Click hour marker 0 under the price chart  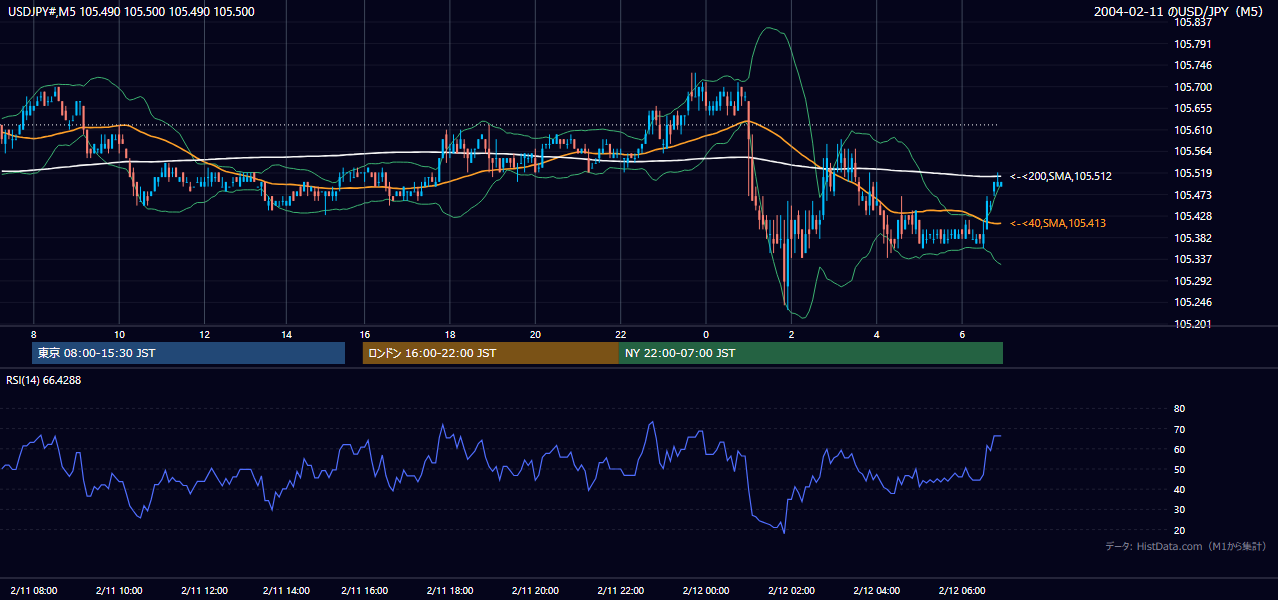(x=706, y=334)
